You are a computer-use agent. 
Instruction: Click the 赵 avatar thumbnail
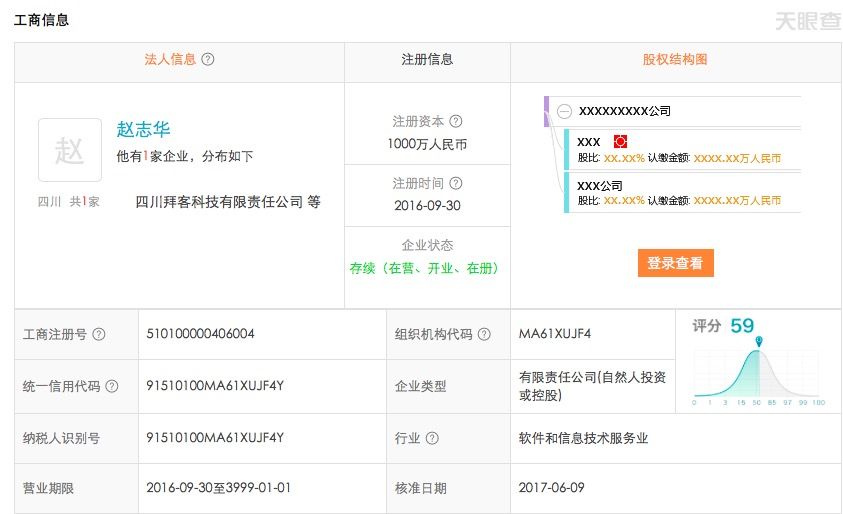pos(70,150)
